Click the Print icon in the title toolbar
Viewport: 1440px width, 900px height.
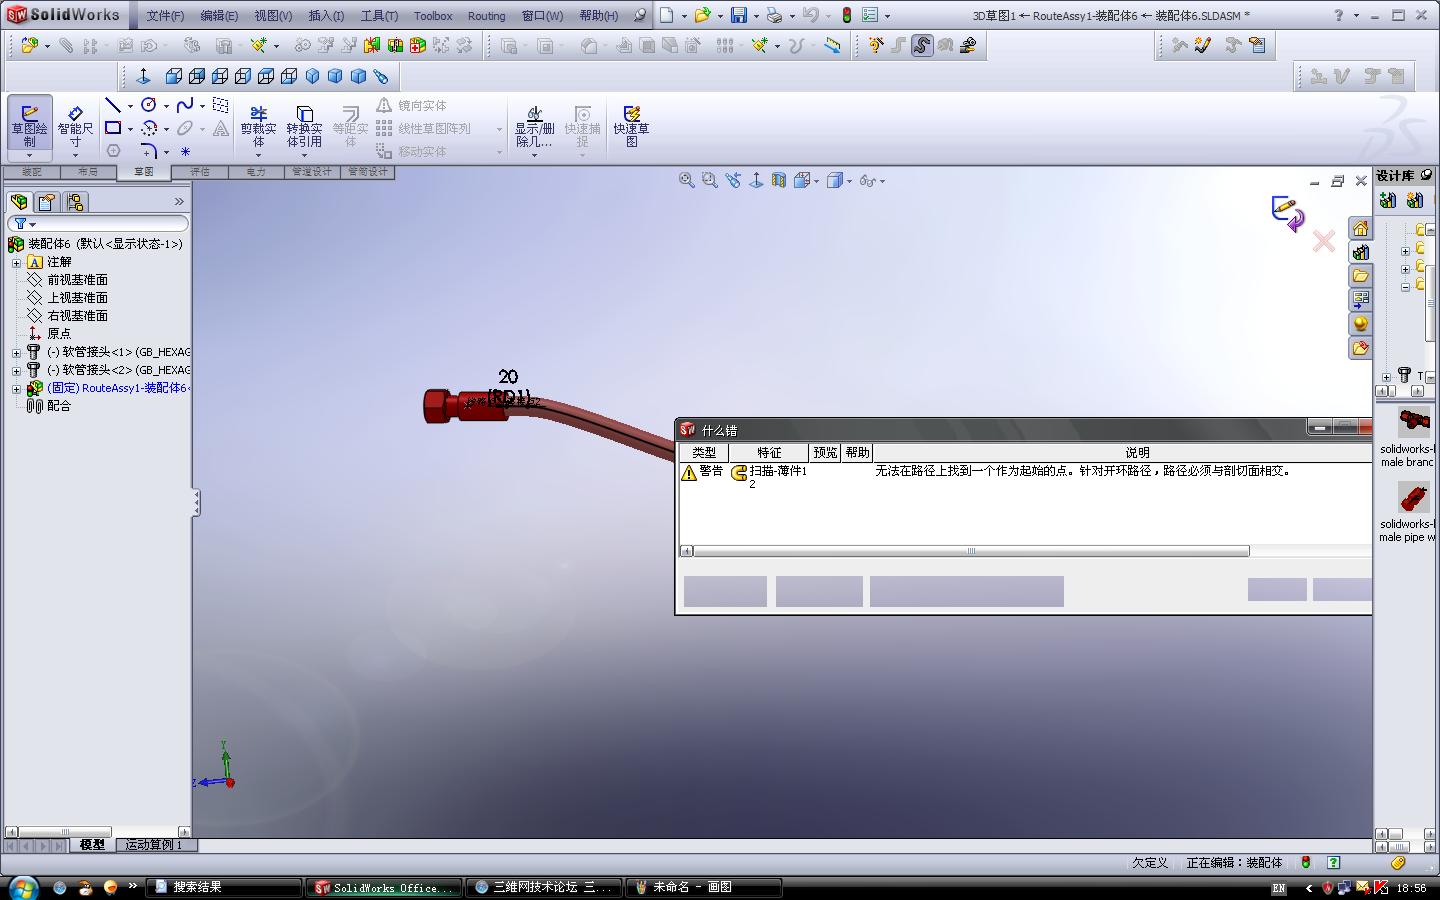pyautogui.click(x=774, y=15)
